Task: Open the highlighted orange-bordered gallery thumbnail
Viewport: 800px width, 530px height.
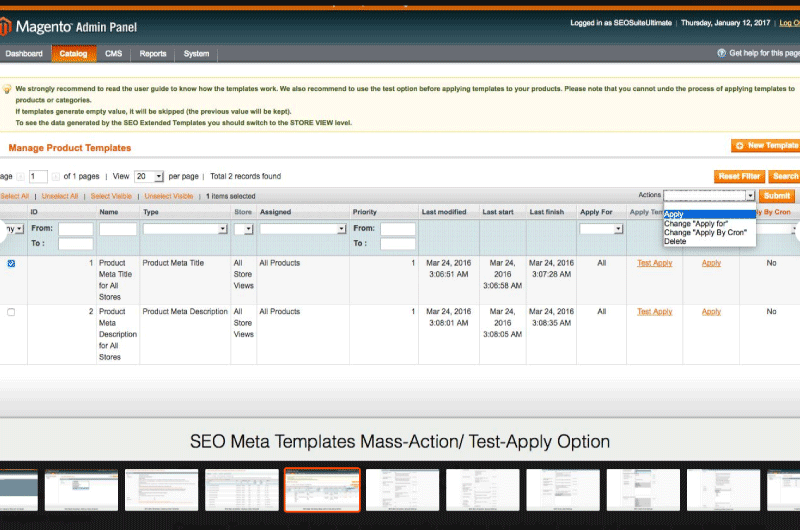Action: [322, 490]
